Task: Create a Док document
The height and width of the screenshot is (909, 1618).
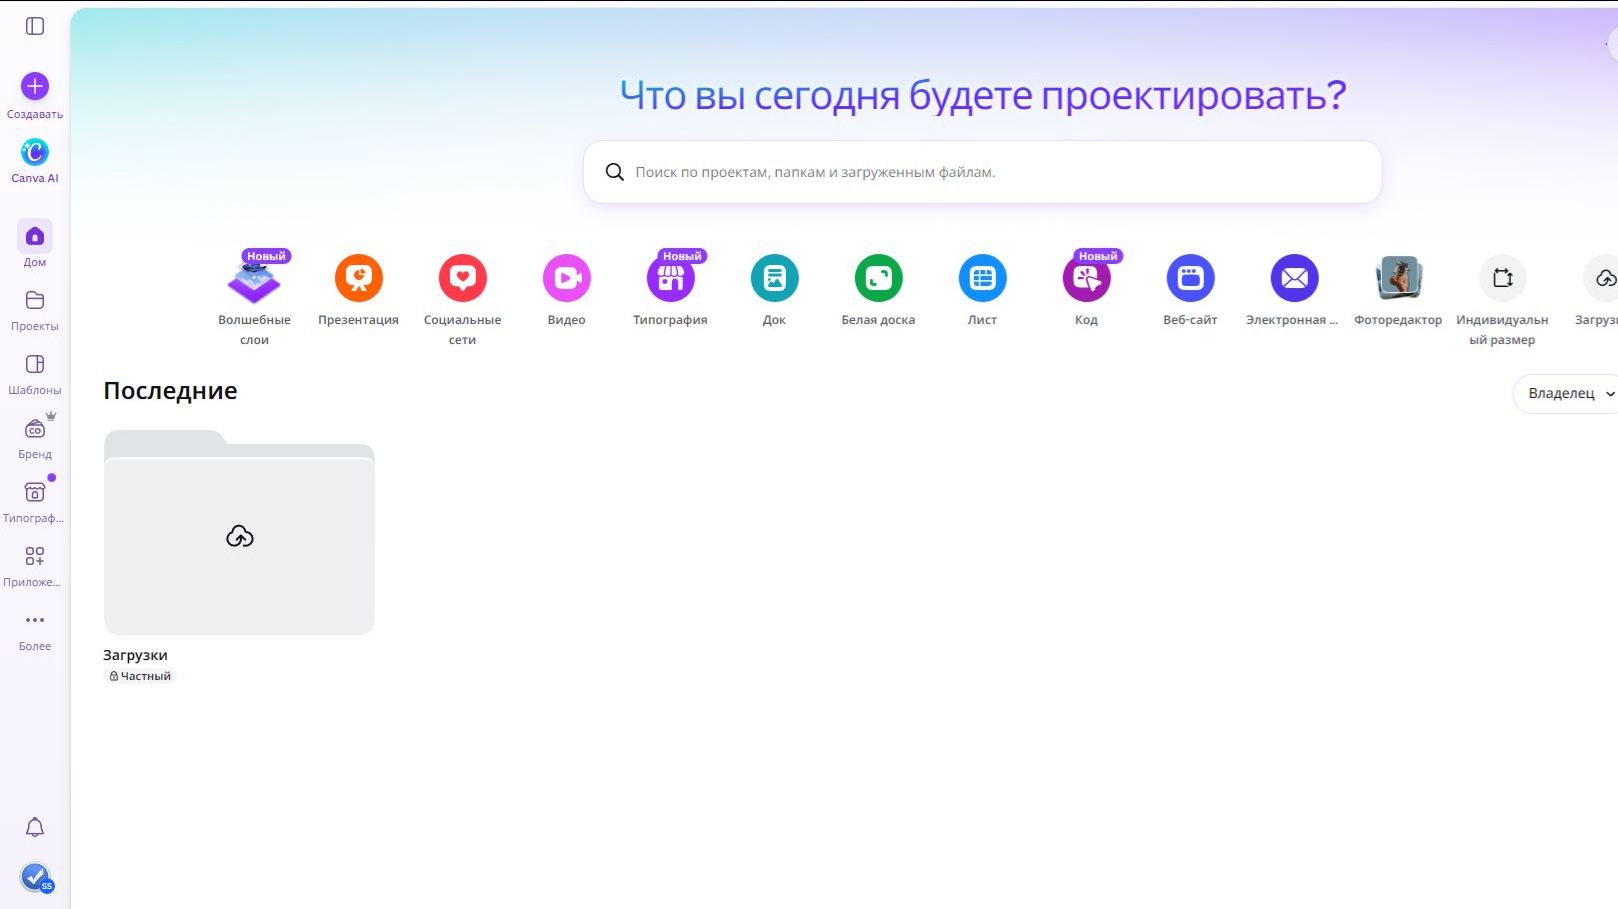Action: pos(774,278)
